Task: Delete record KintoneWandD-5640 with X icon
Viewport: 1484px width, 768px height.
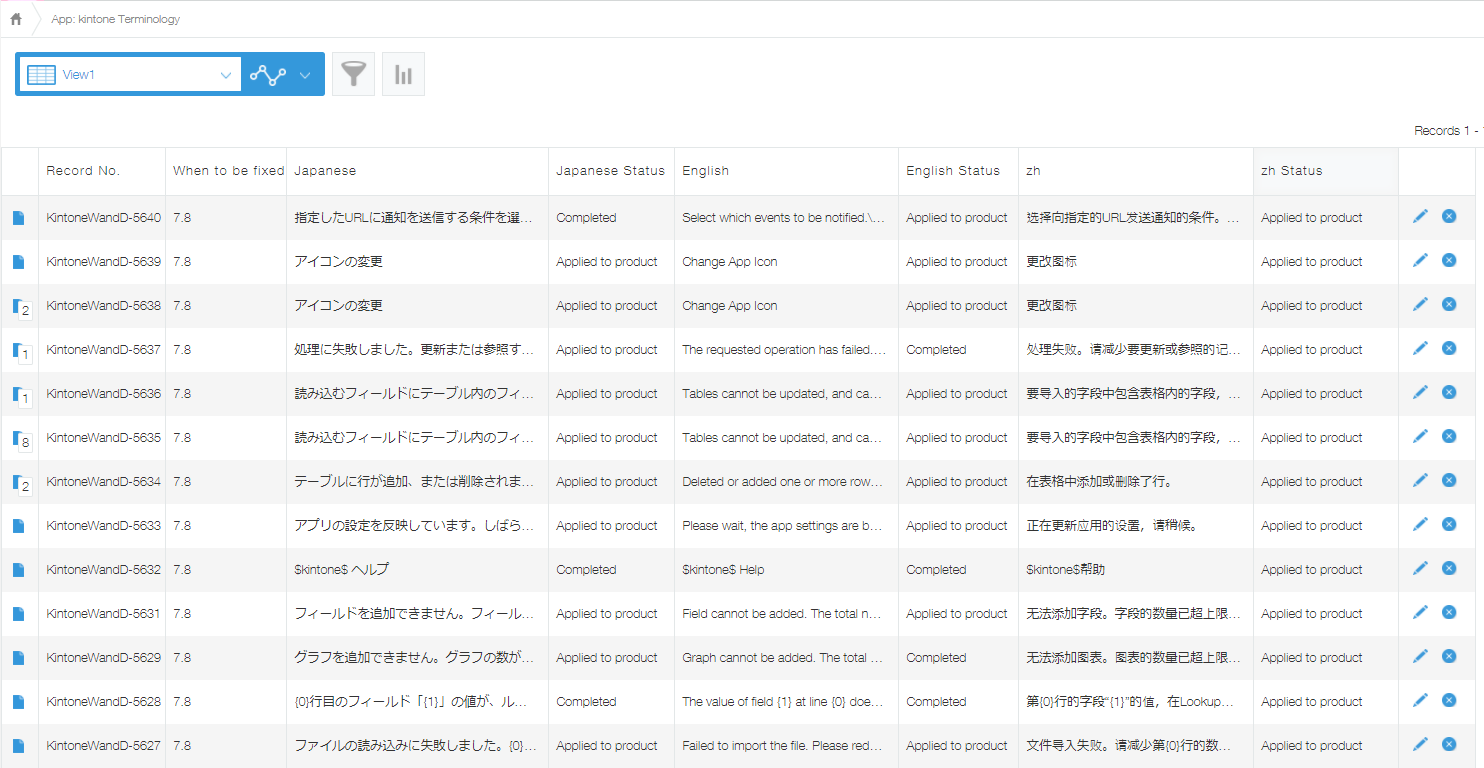Action: point(1449,216)
